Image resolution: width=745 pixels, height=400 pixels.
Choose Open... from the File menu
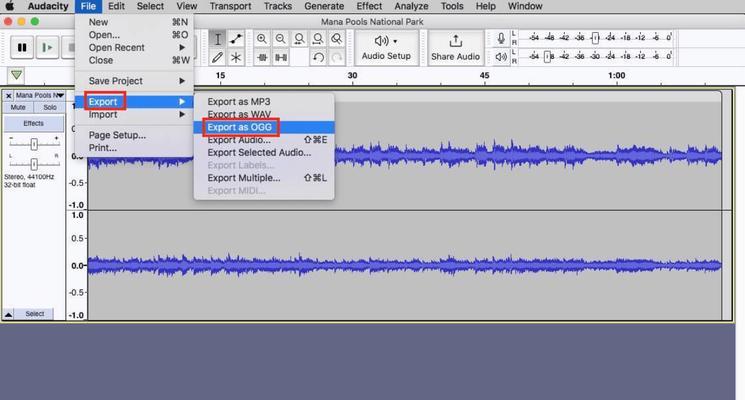(x=134, y=35)
